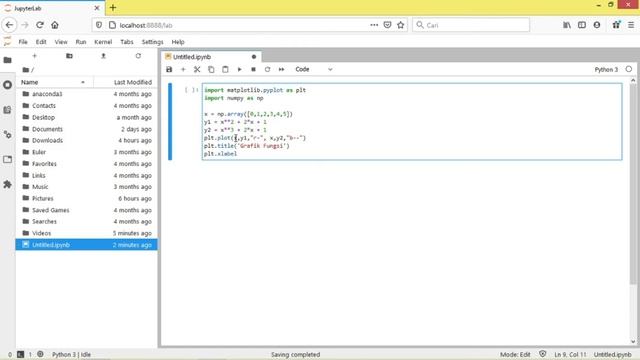The width and height of the screenshot is (640, 360).
Task: Open the Kernel menu
Action: pyautogui.click(x=103, y=42)
